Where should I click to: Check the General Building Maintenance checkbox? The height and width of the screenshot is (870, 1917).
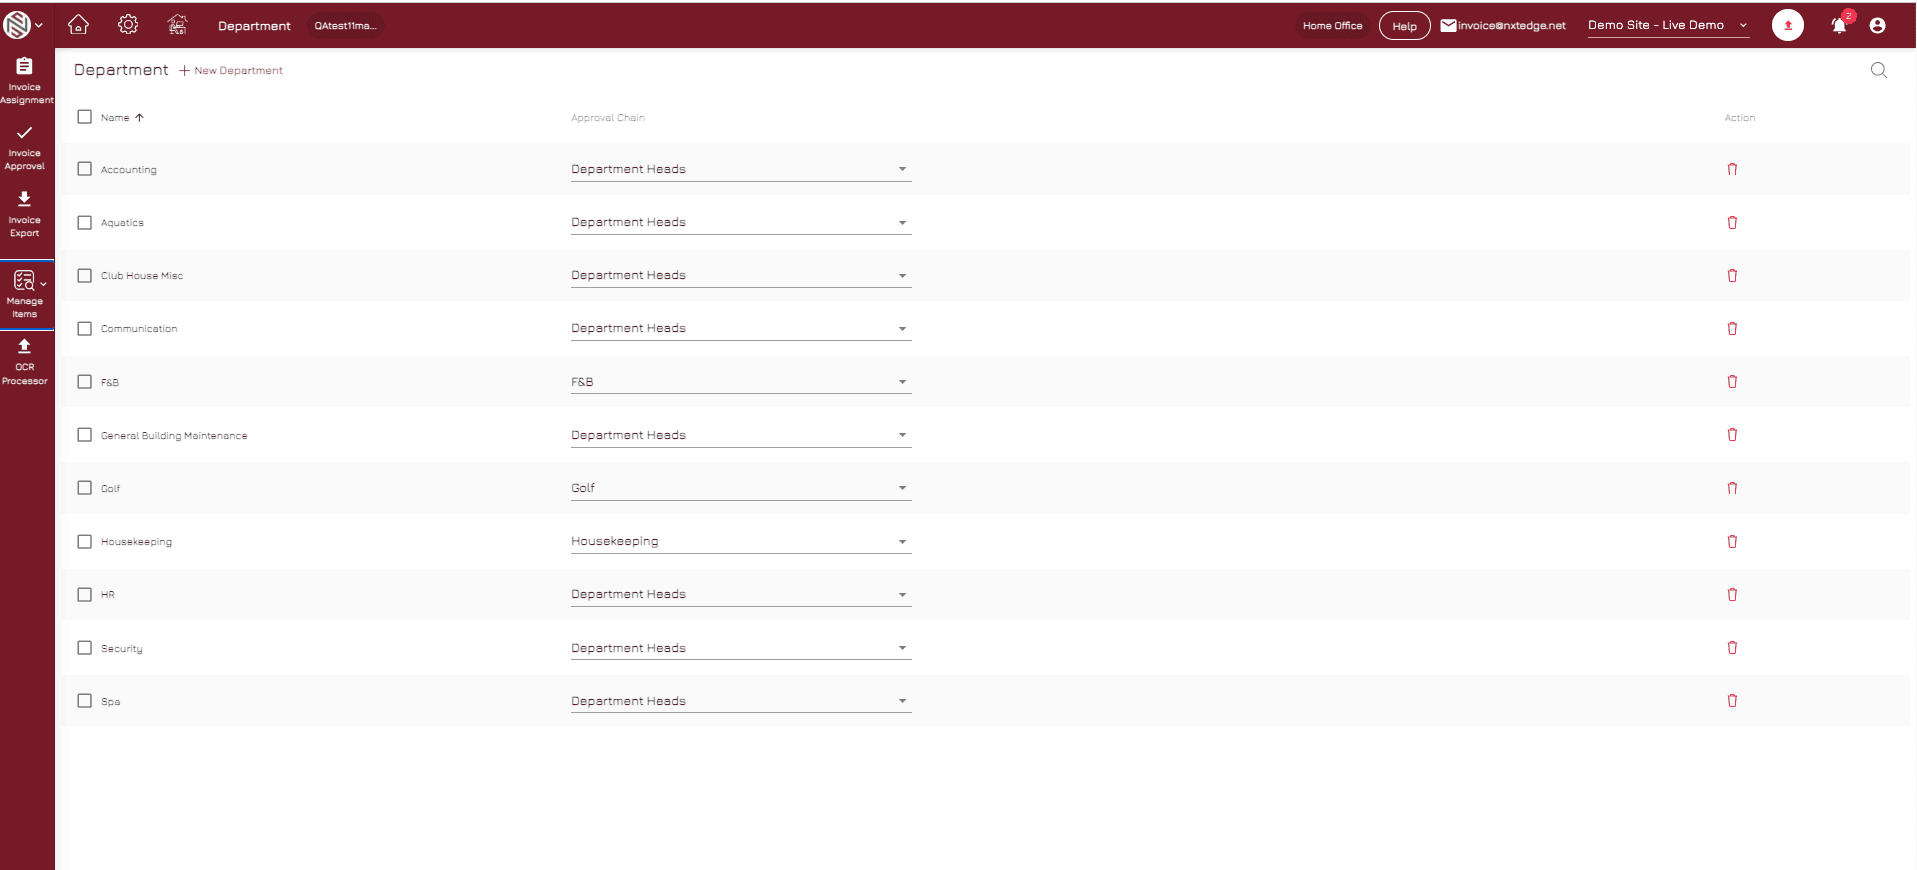tap(85, 434)
